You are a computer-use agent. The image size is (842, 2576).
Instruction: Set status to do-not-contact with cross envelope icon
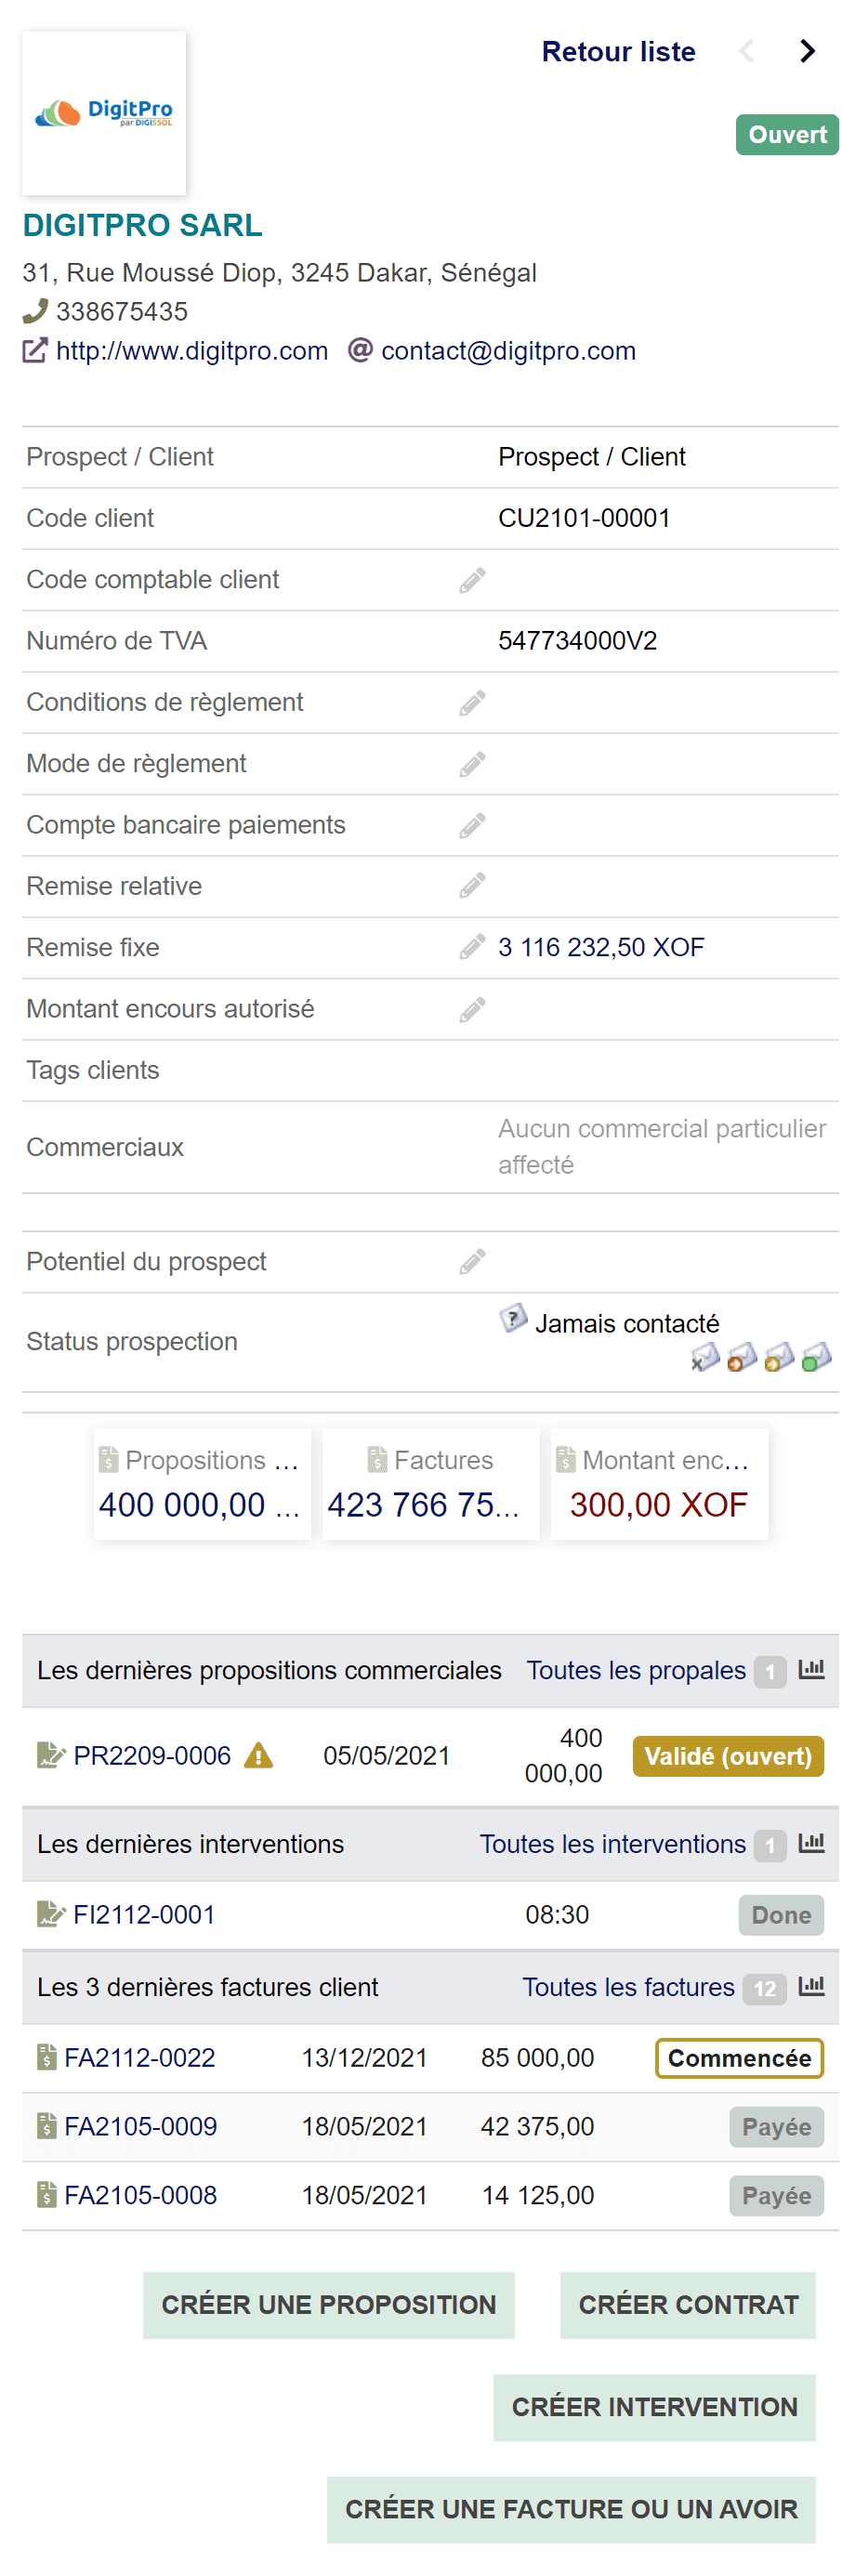click(x=705, y=1357)
